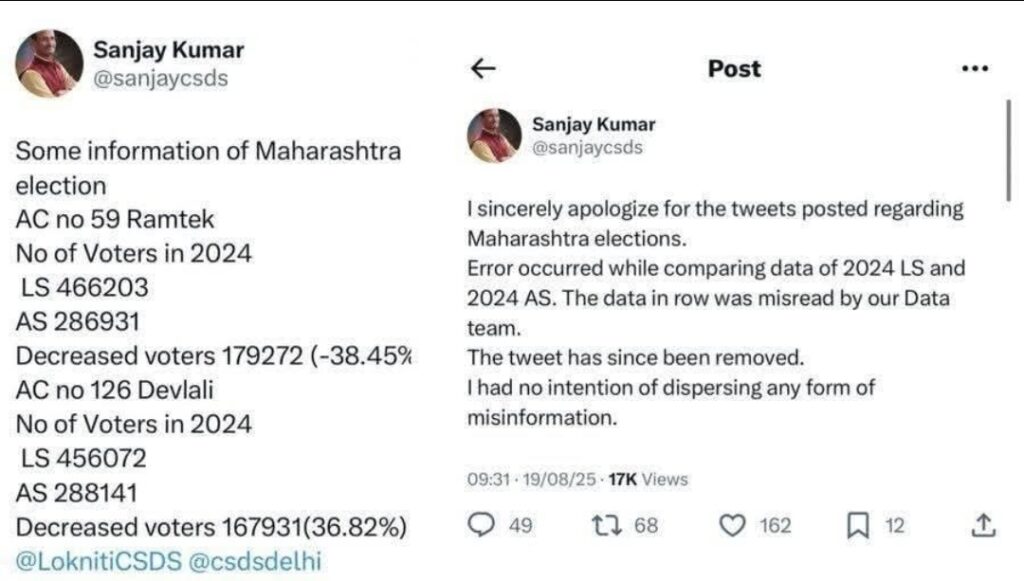Repost using the retweet arrows icon
The image size is (1024, 581).
607,526
